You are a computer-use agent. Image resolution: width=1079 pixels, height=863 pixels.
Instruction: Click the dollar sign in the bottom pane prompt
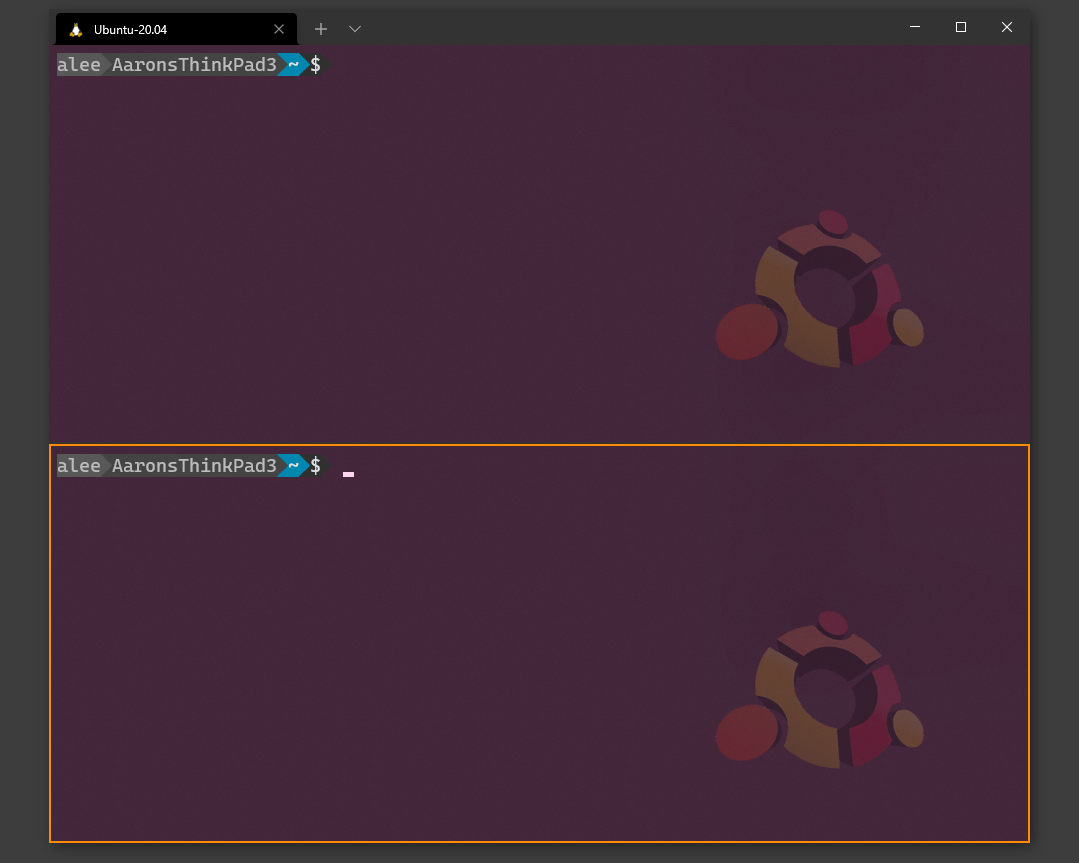tap(316, 465)
